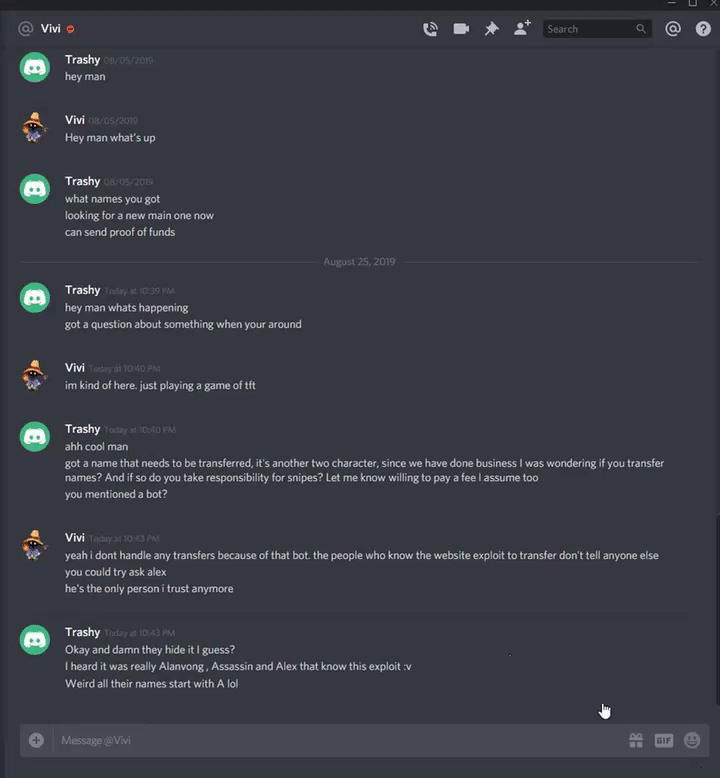
Task: Click Trashy username above 'what names you got'
Action: [82, 181]
